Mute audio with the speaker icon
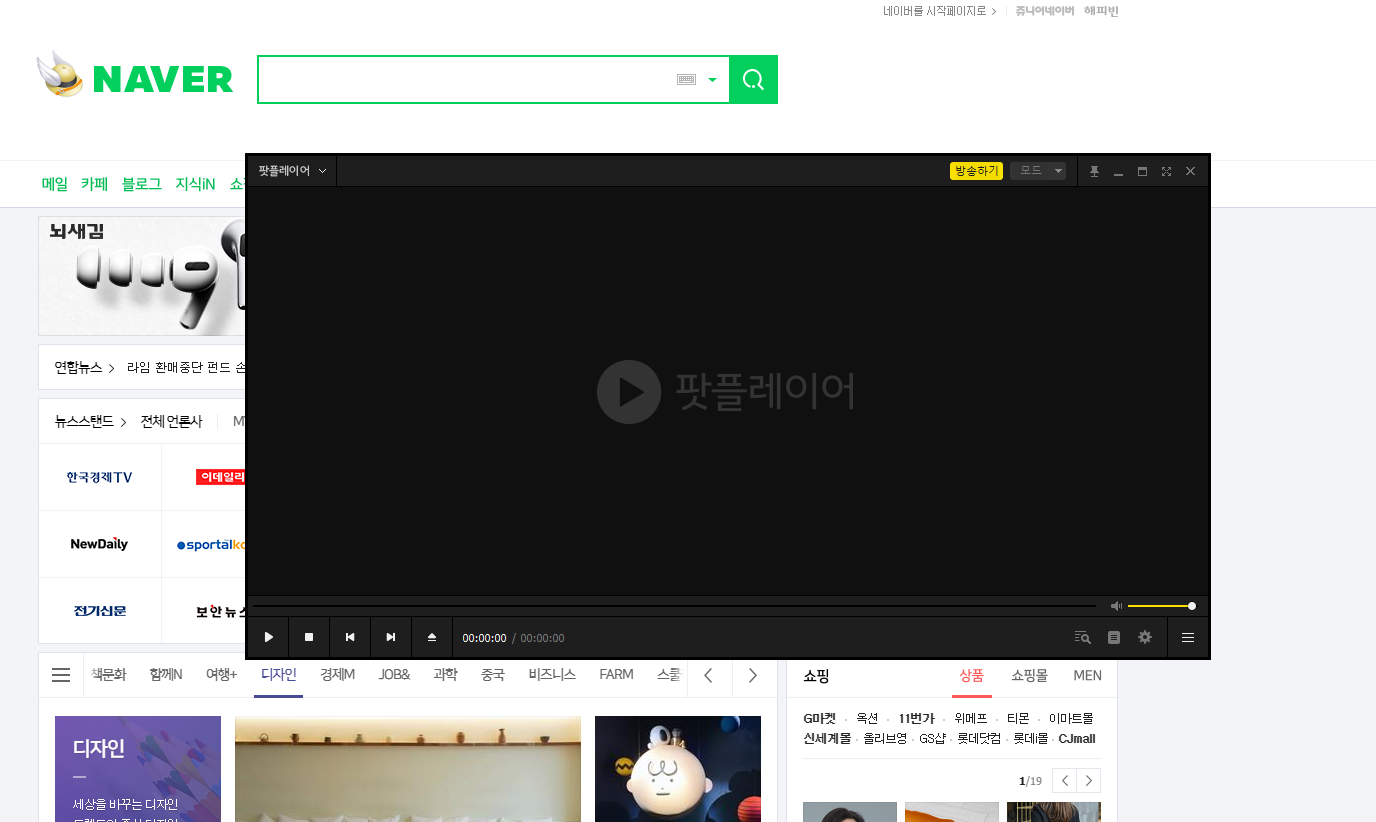This screenshot has height=822, width=1376. [1116, 606]
